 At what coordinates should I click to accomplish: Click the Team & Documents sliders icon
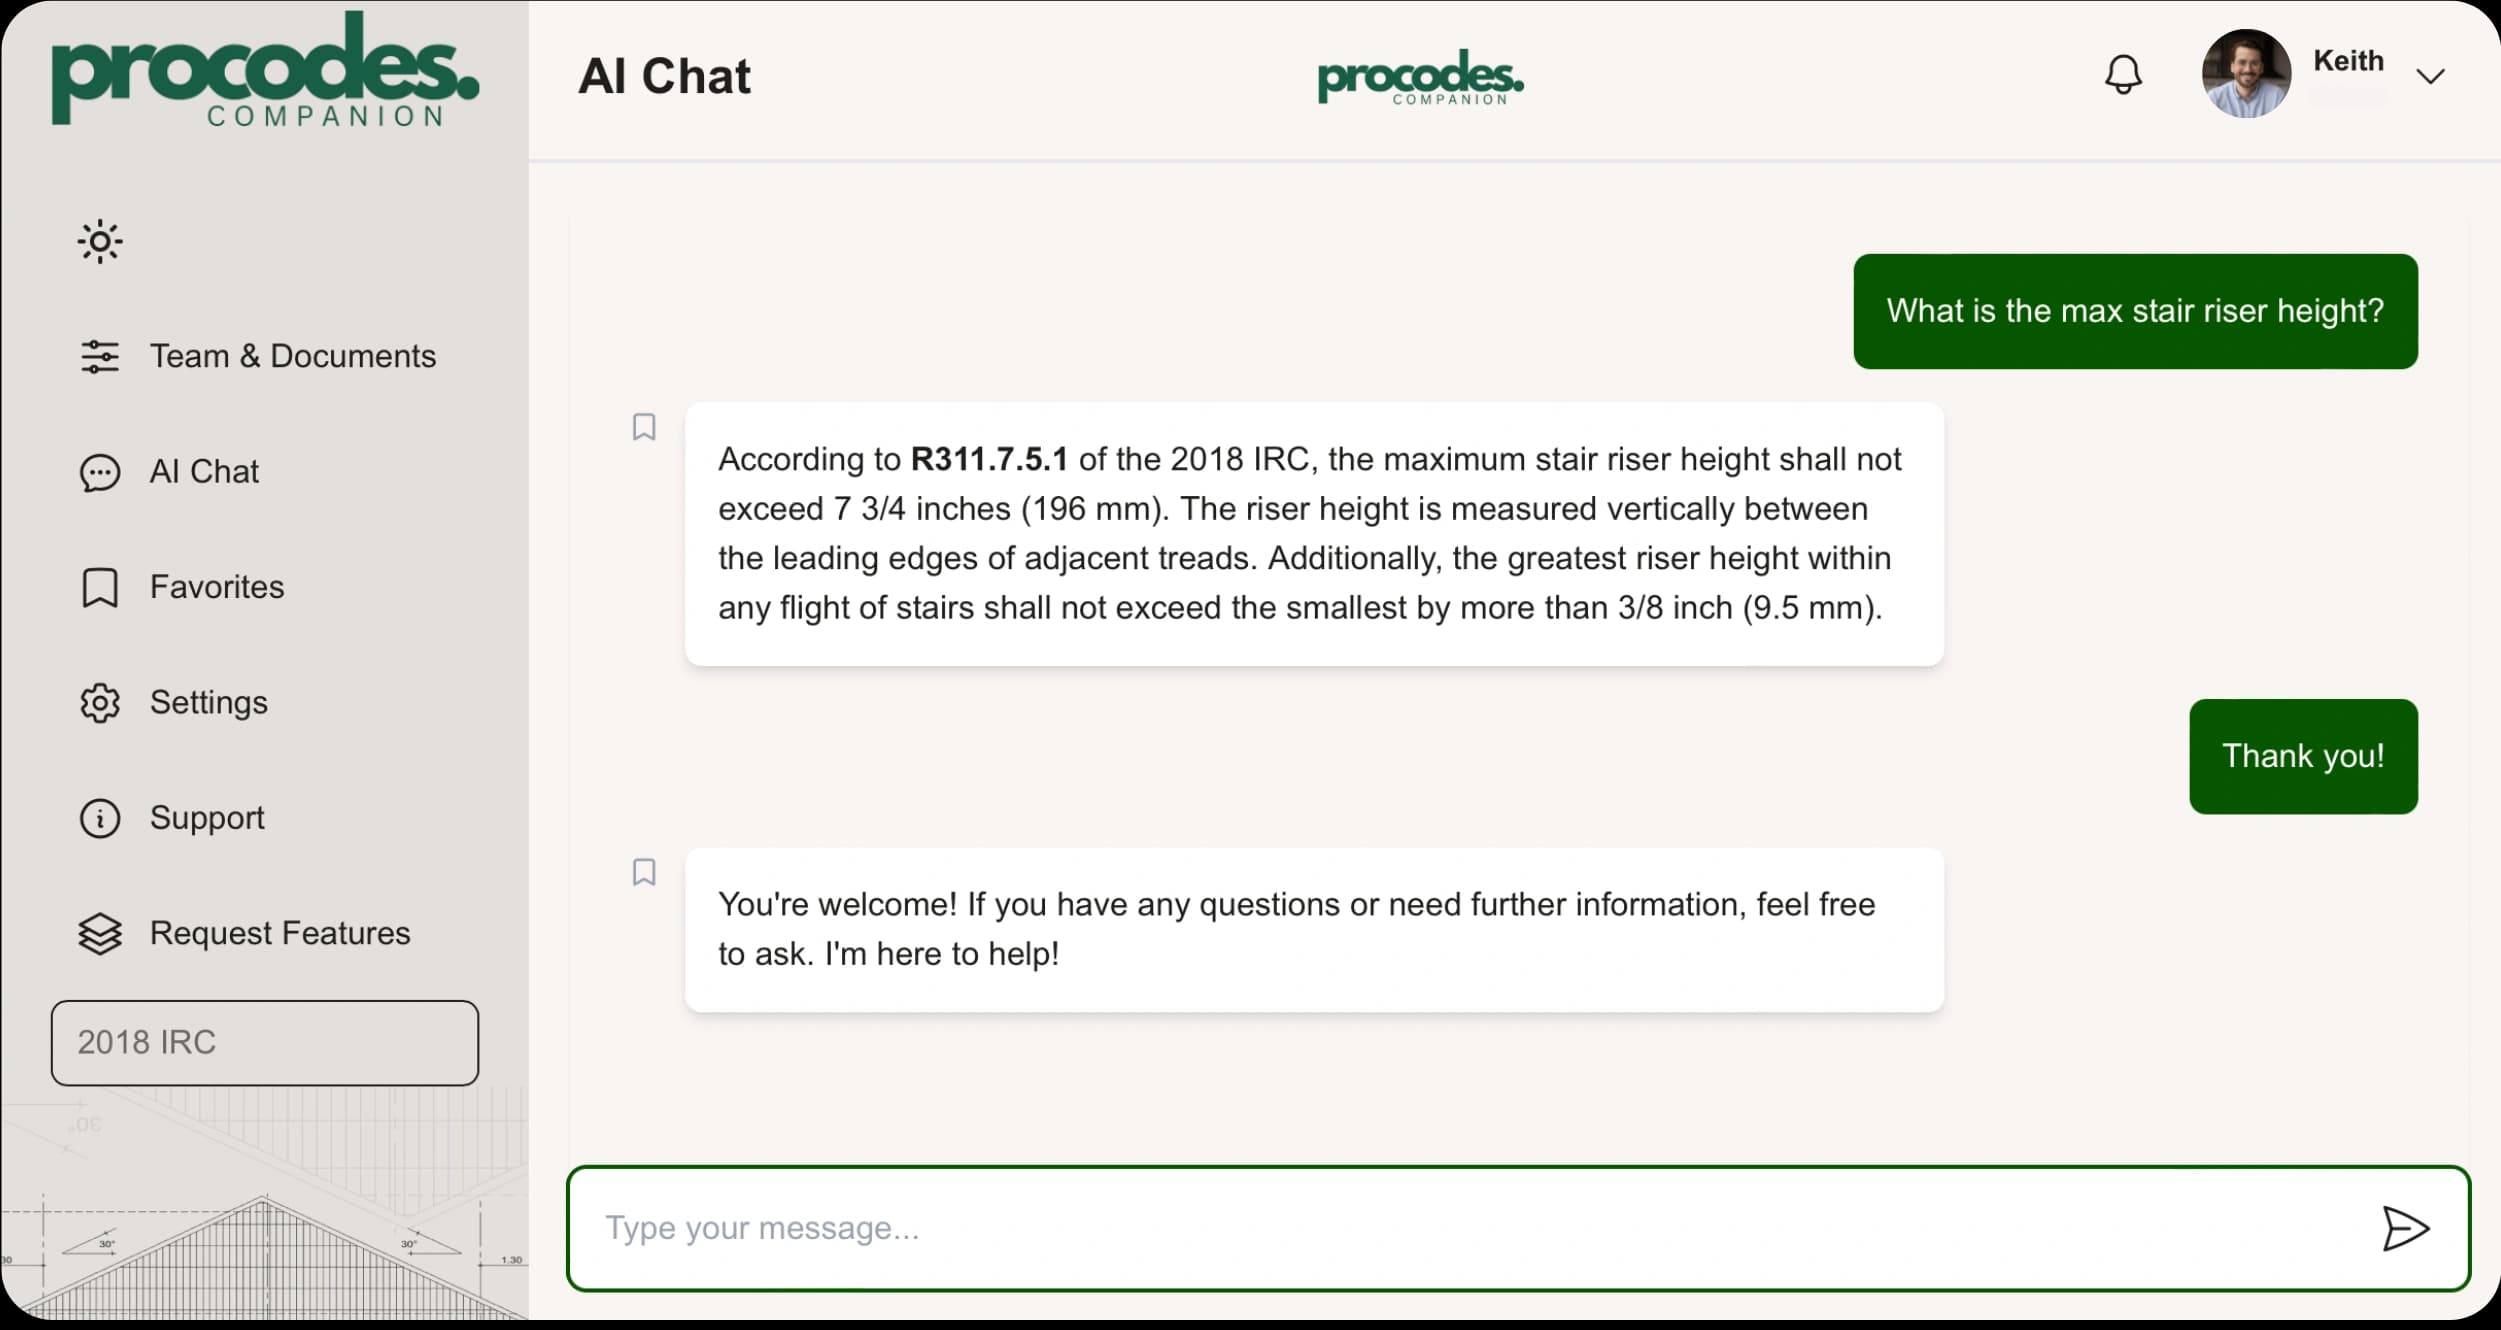coord(100,357)
